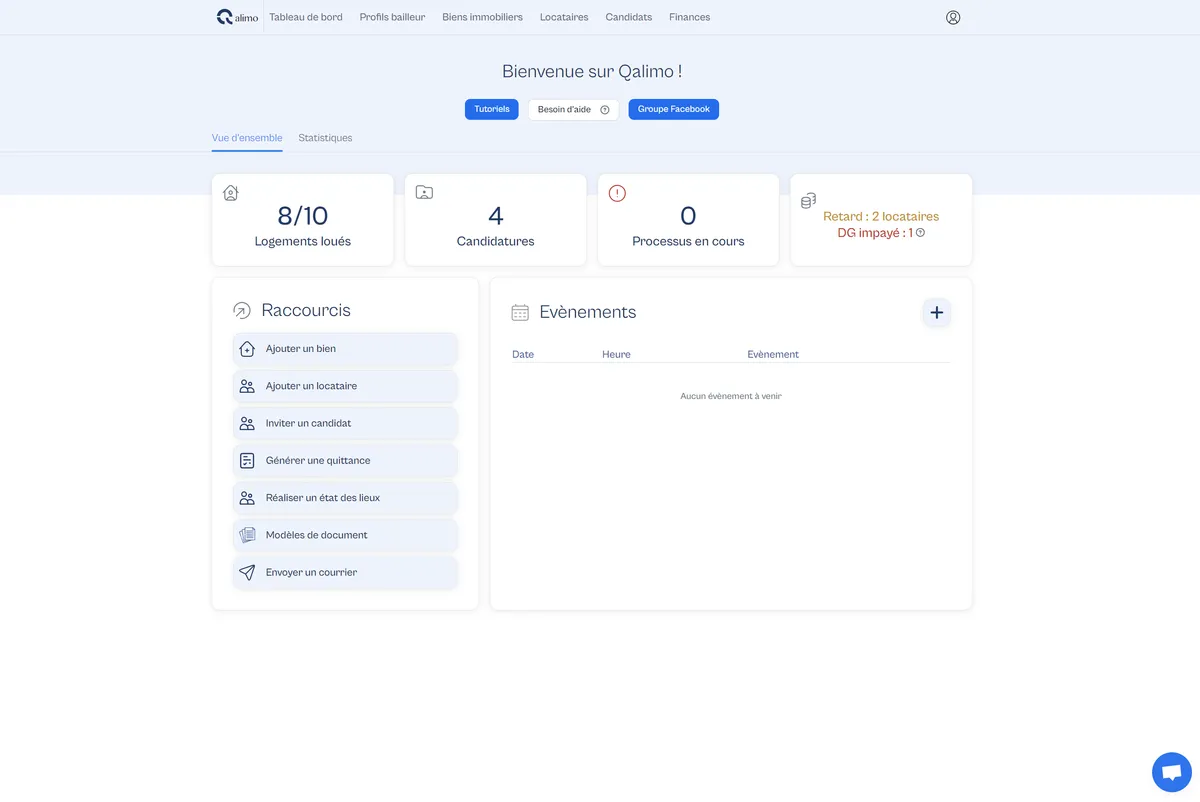This screenshot has height=802, width=1200.
Task: Open the chat support bubble
Action: point(1171,772)
